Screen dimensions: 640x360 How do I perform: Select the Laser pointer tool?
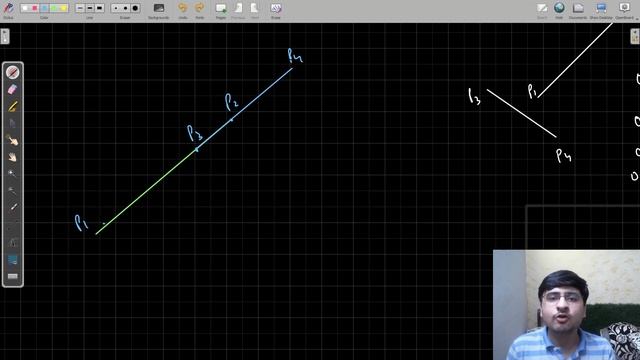pos(13,207)
